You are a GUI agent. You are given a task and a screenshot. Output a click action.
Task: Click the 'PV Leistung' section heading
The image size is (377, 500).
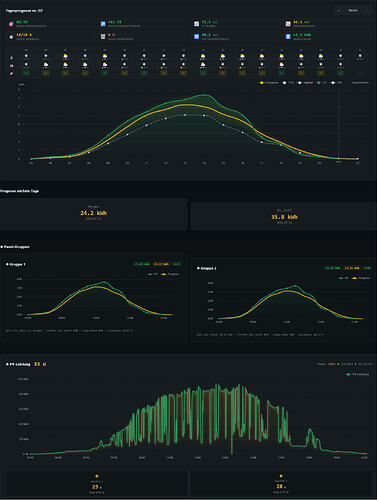18,364
